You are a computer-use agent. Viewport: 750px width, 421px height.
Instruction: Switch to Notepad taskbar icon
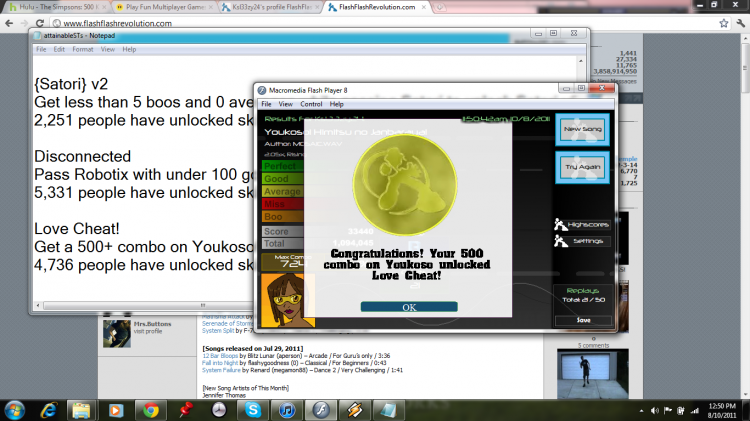tap(388, 410)
